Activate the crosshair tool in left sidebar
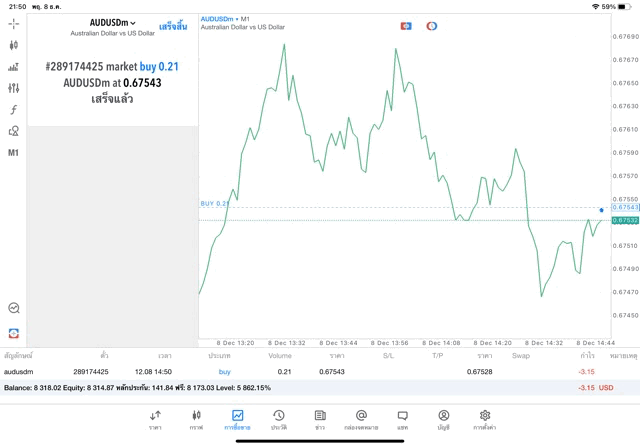This screenshot has width=640, height=447. pos(13,24)
